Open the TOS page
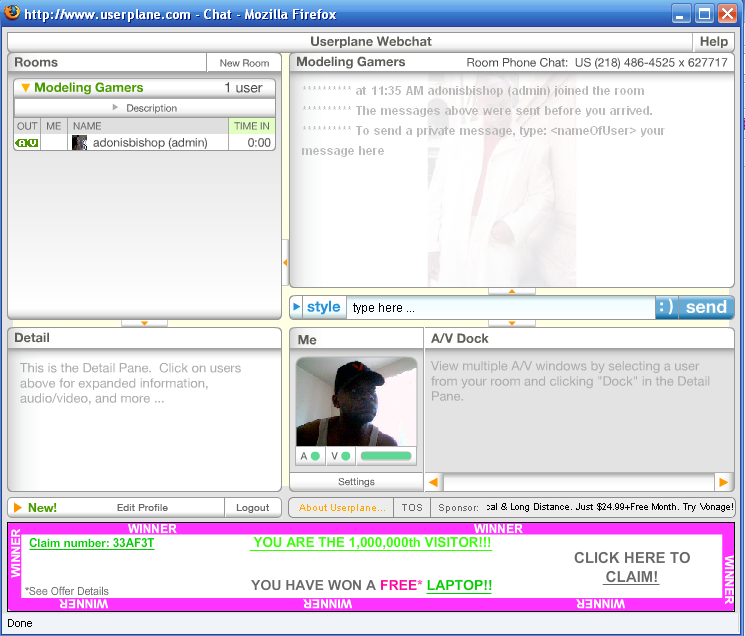 tap(412, 508)
